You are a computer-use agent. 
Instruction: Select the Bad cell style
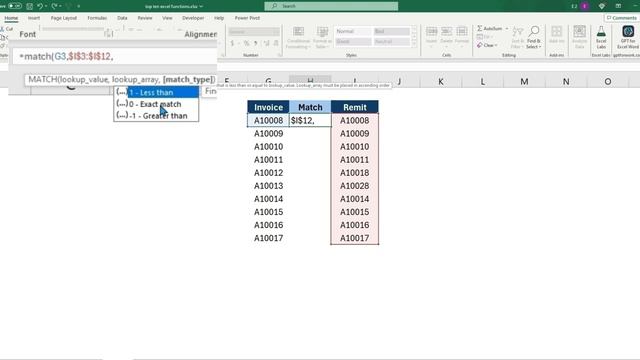(x=391, y=31)
